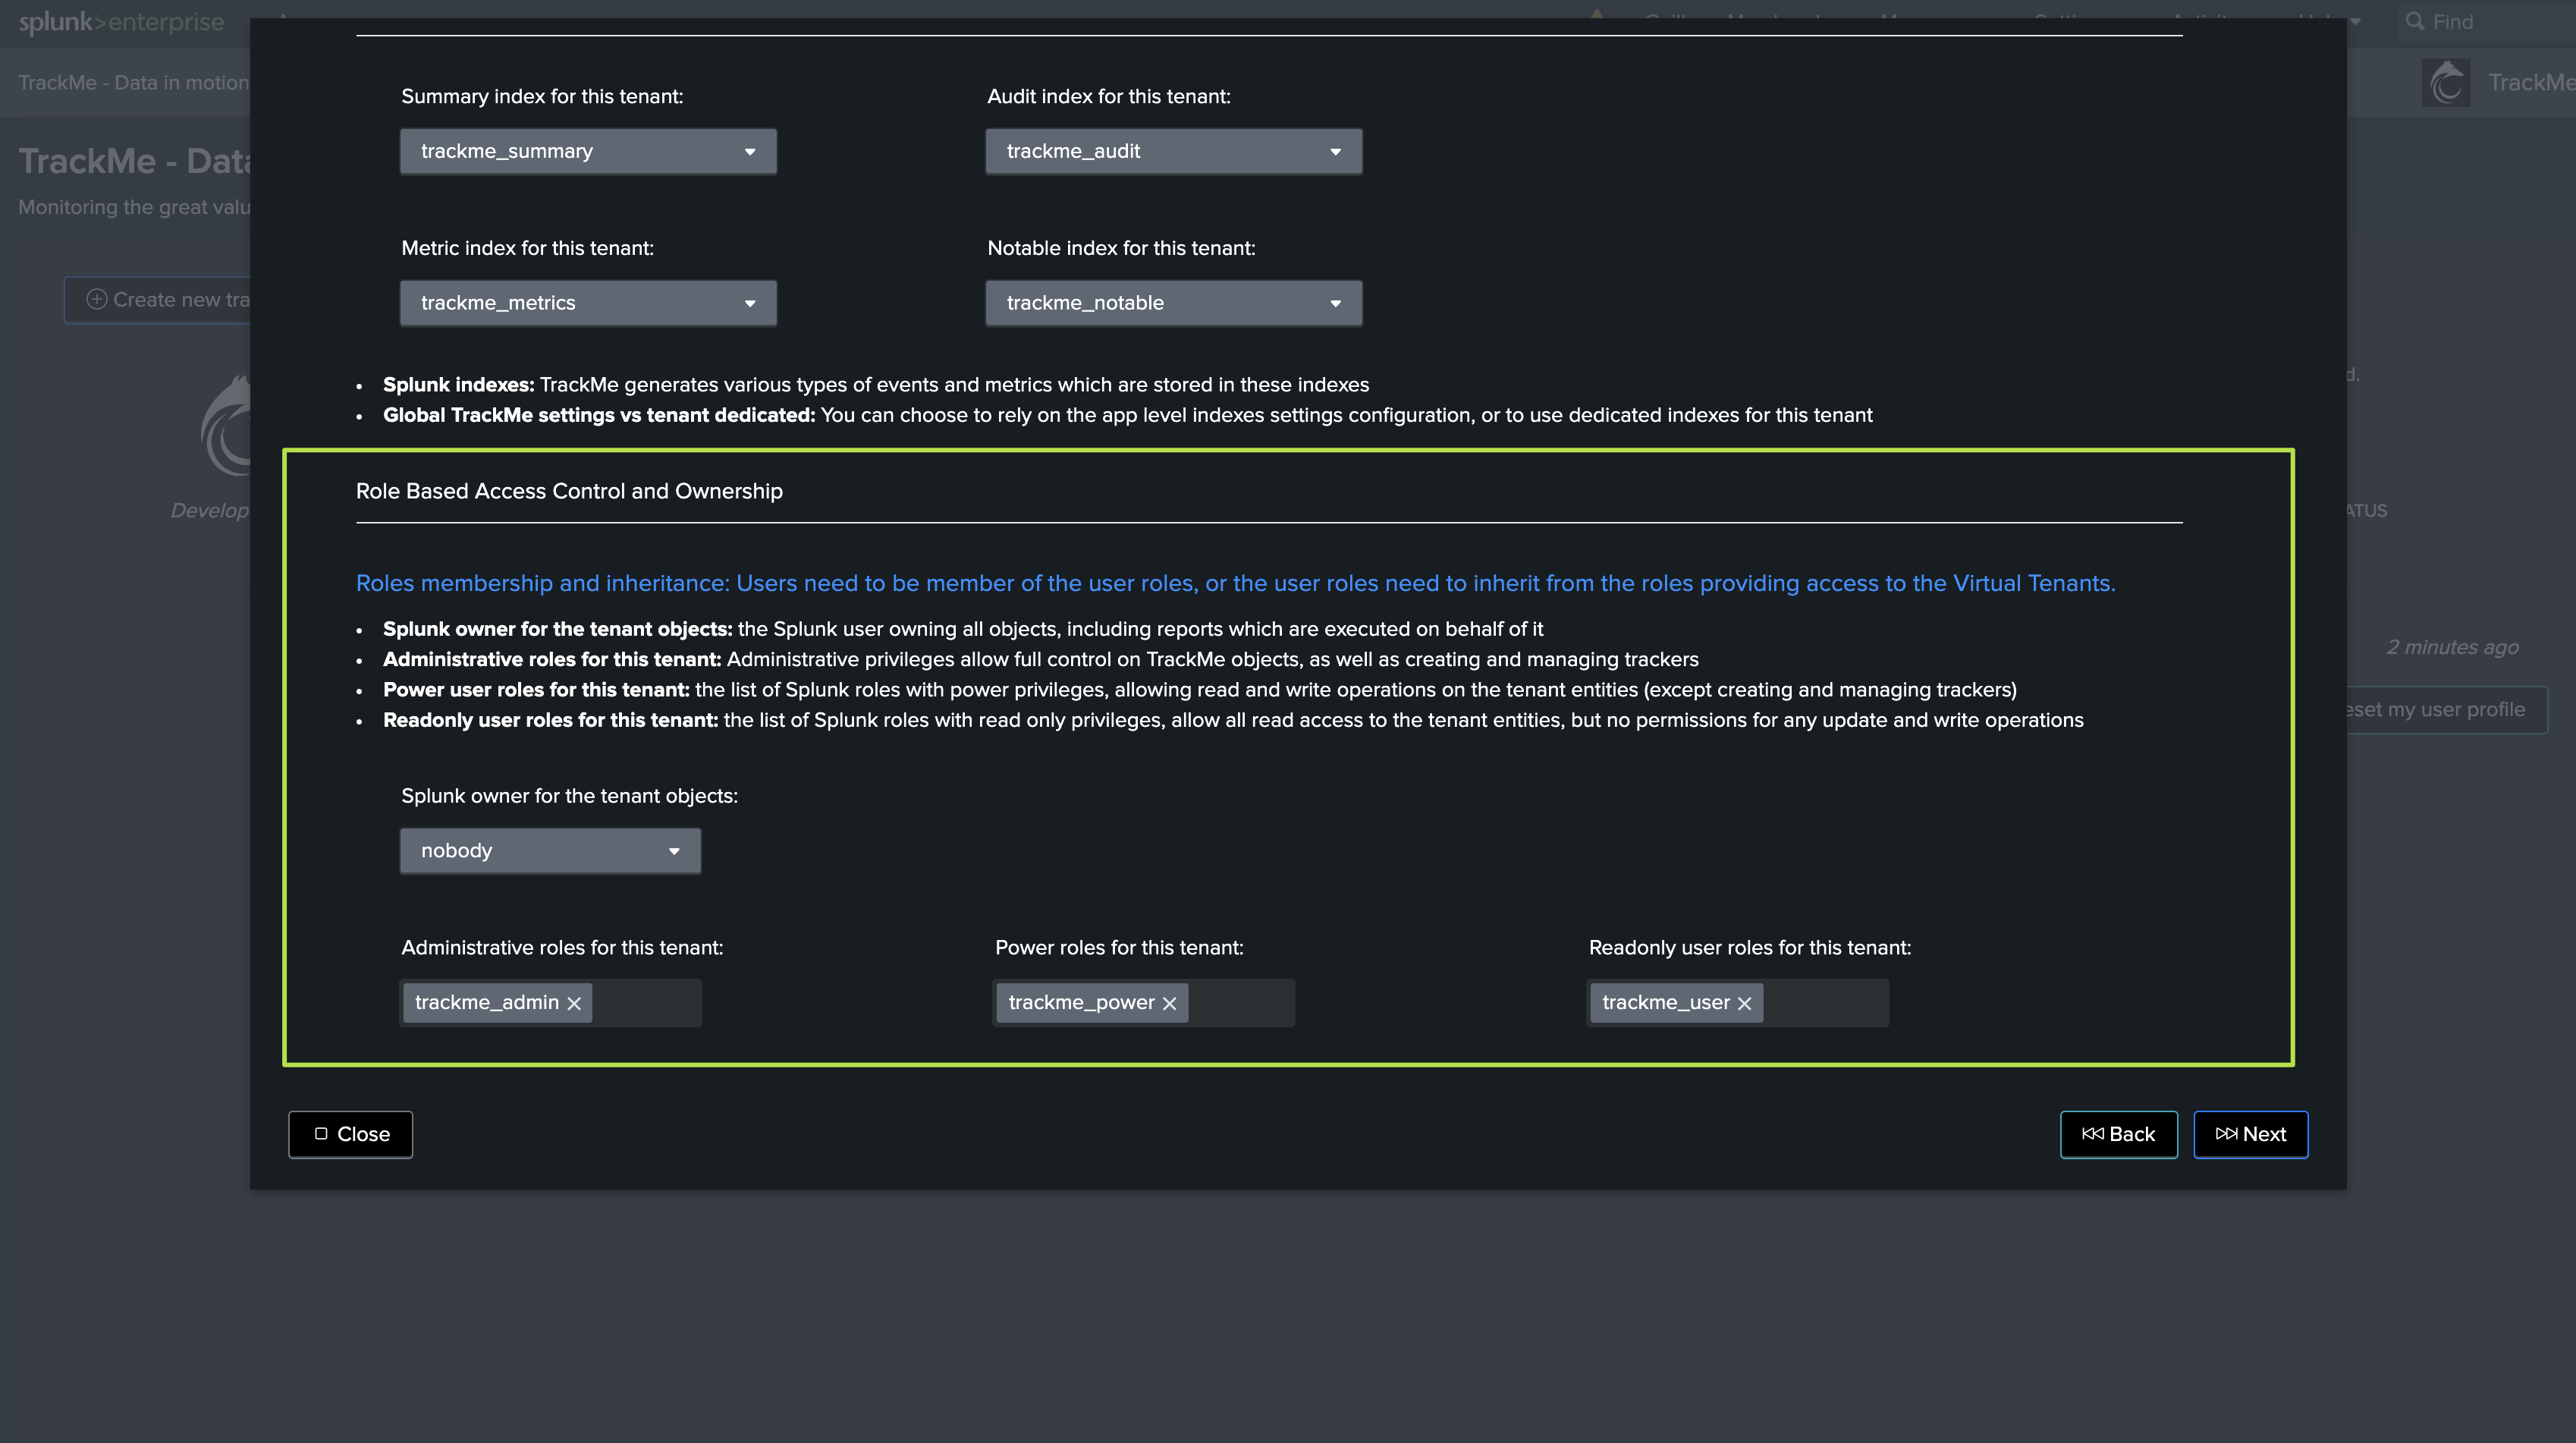Click Reset my user profile button
The image size is (2576, 1443).
tap(2446, 710)
